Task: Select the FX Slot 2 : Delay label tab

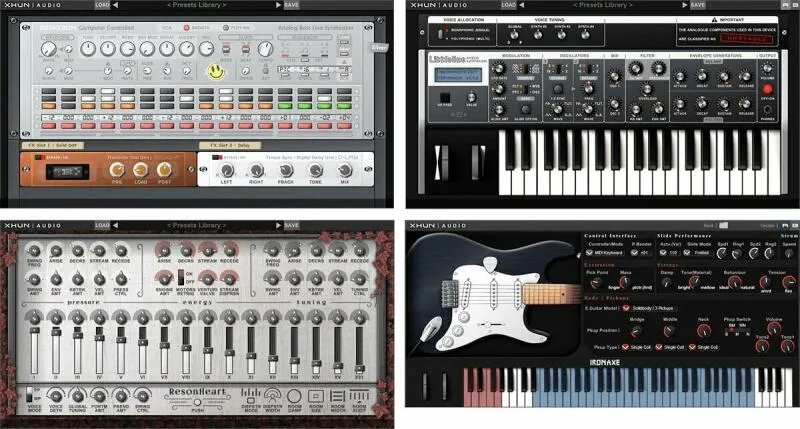Action: tap(230, 145)
